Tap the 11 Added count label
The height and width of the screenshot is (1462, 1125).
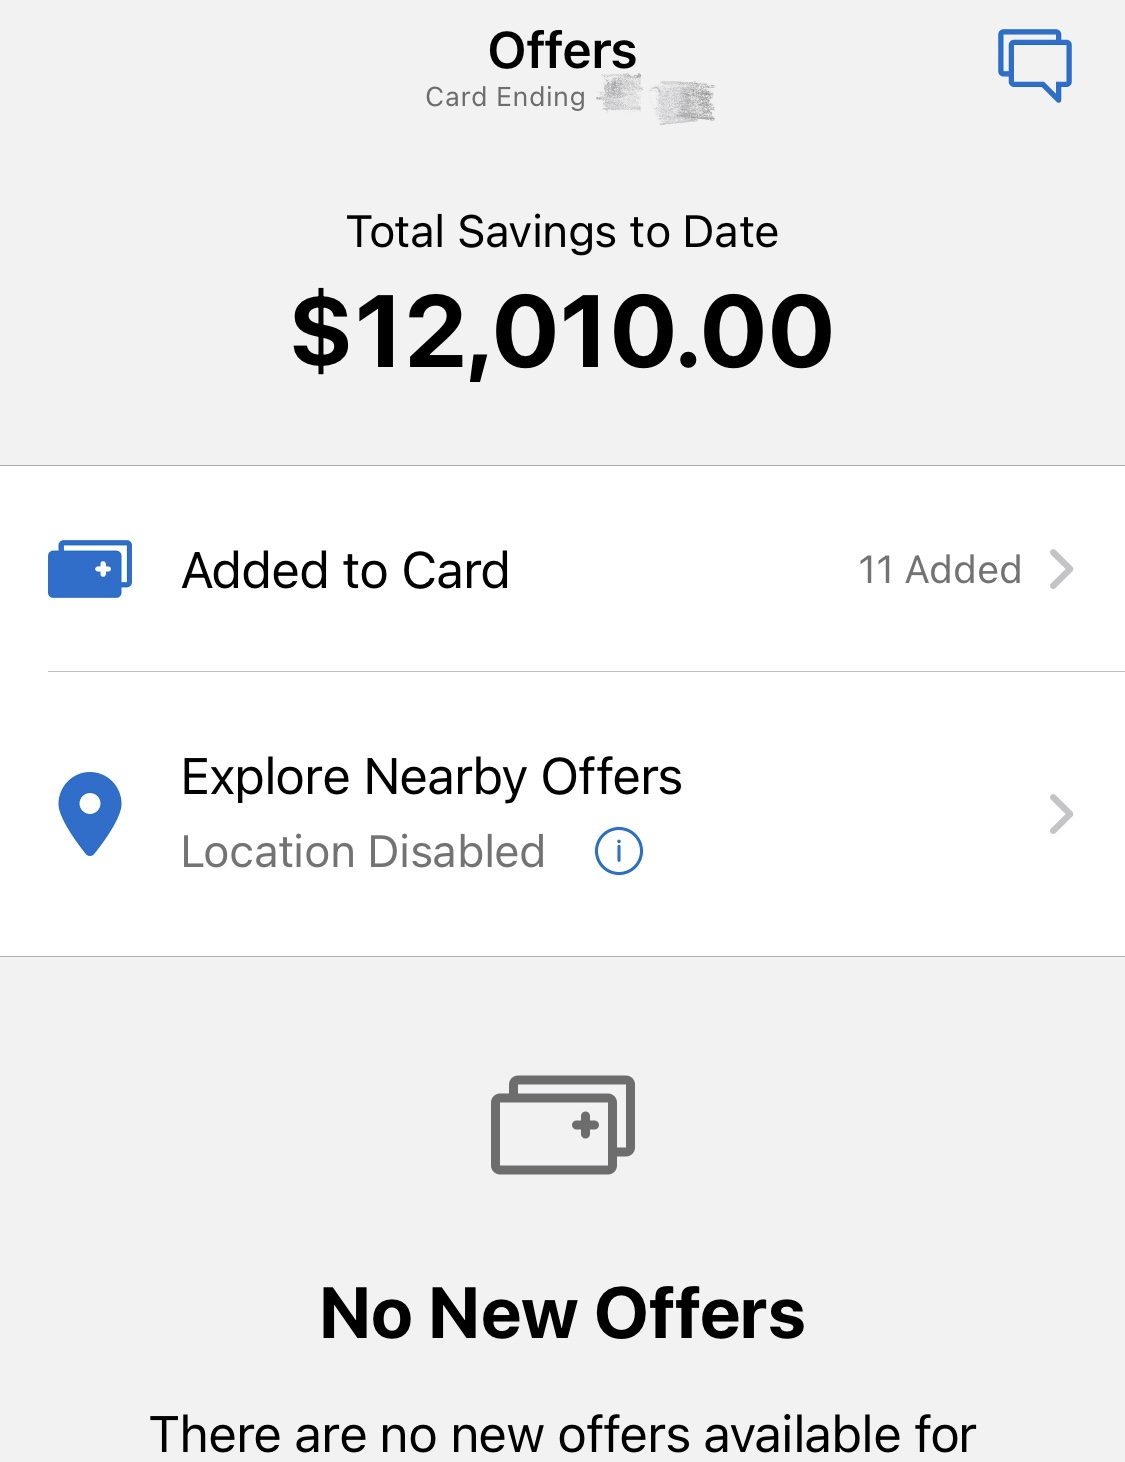[x=940, y=569]
